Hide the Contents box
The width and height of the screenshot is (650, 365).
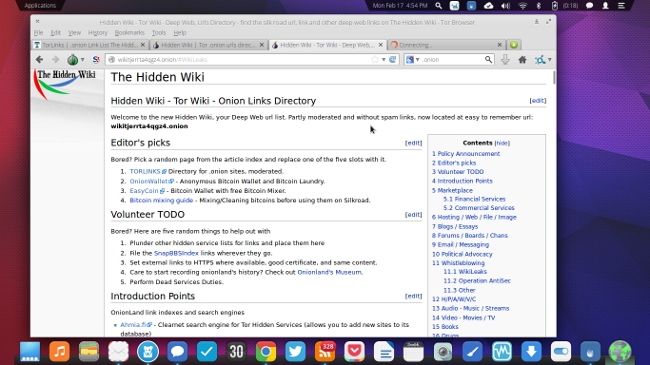502,143
